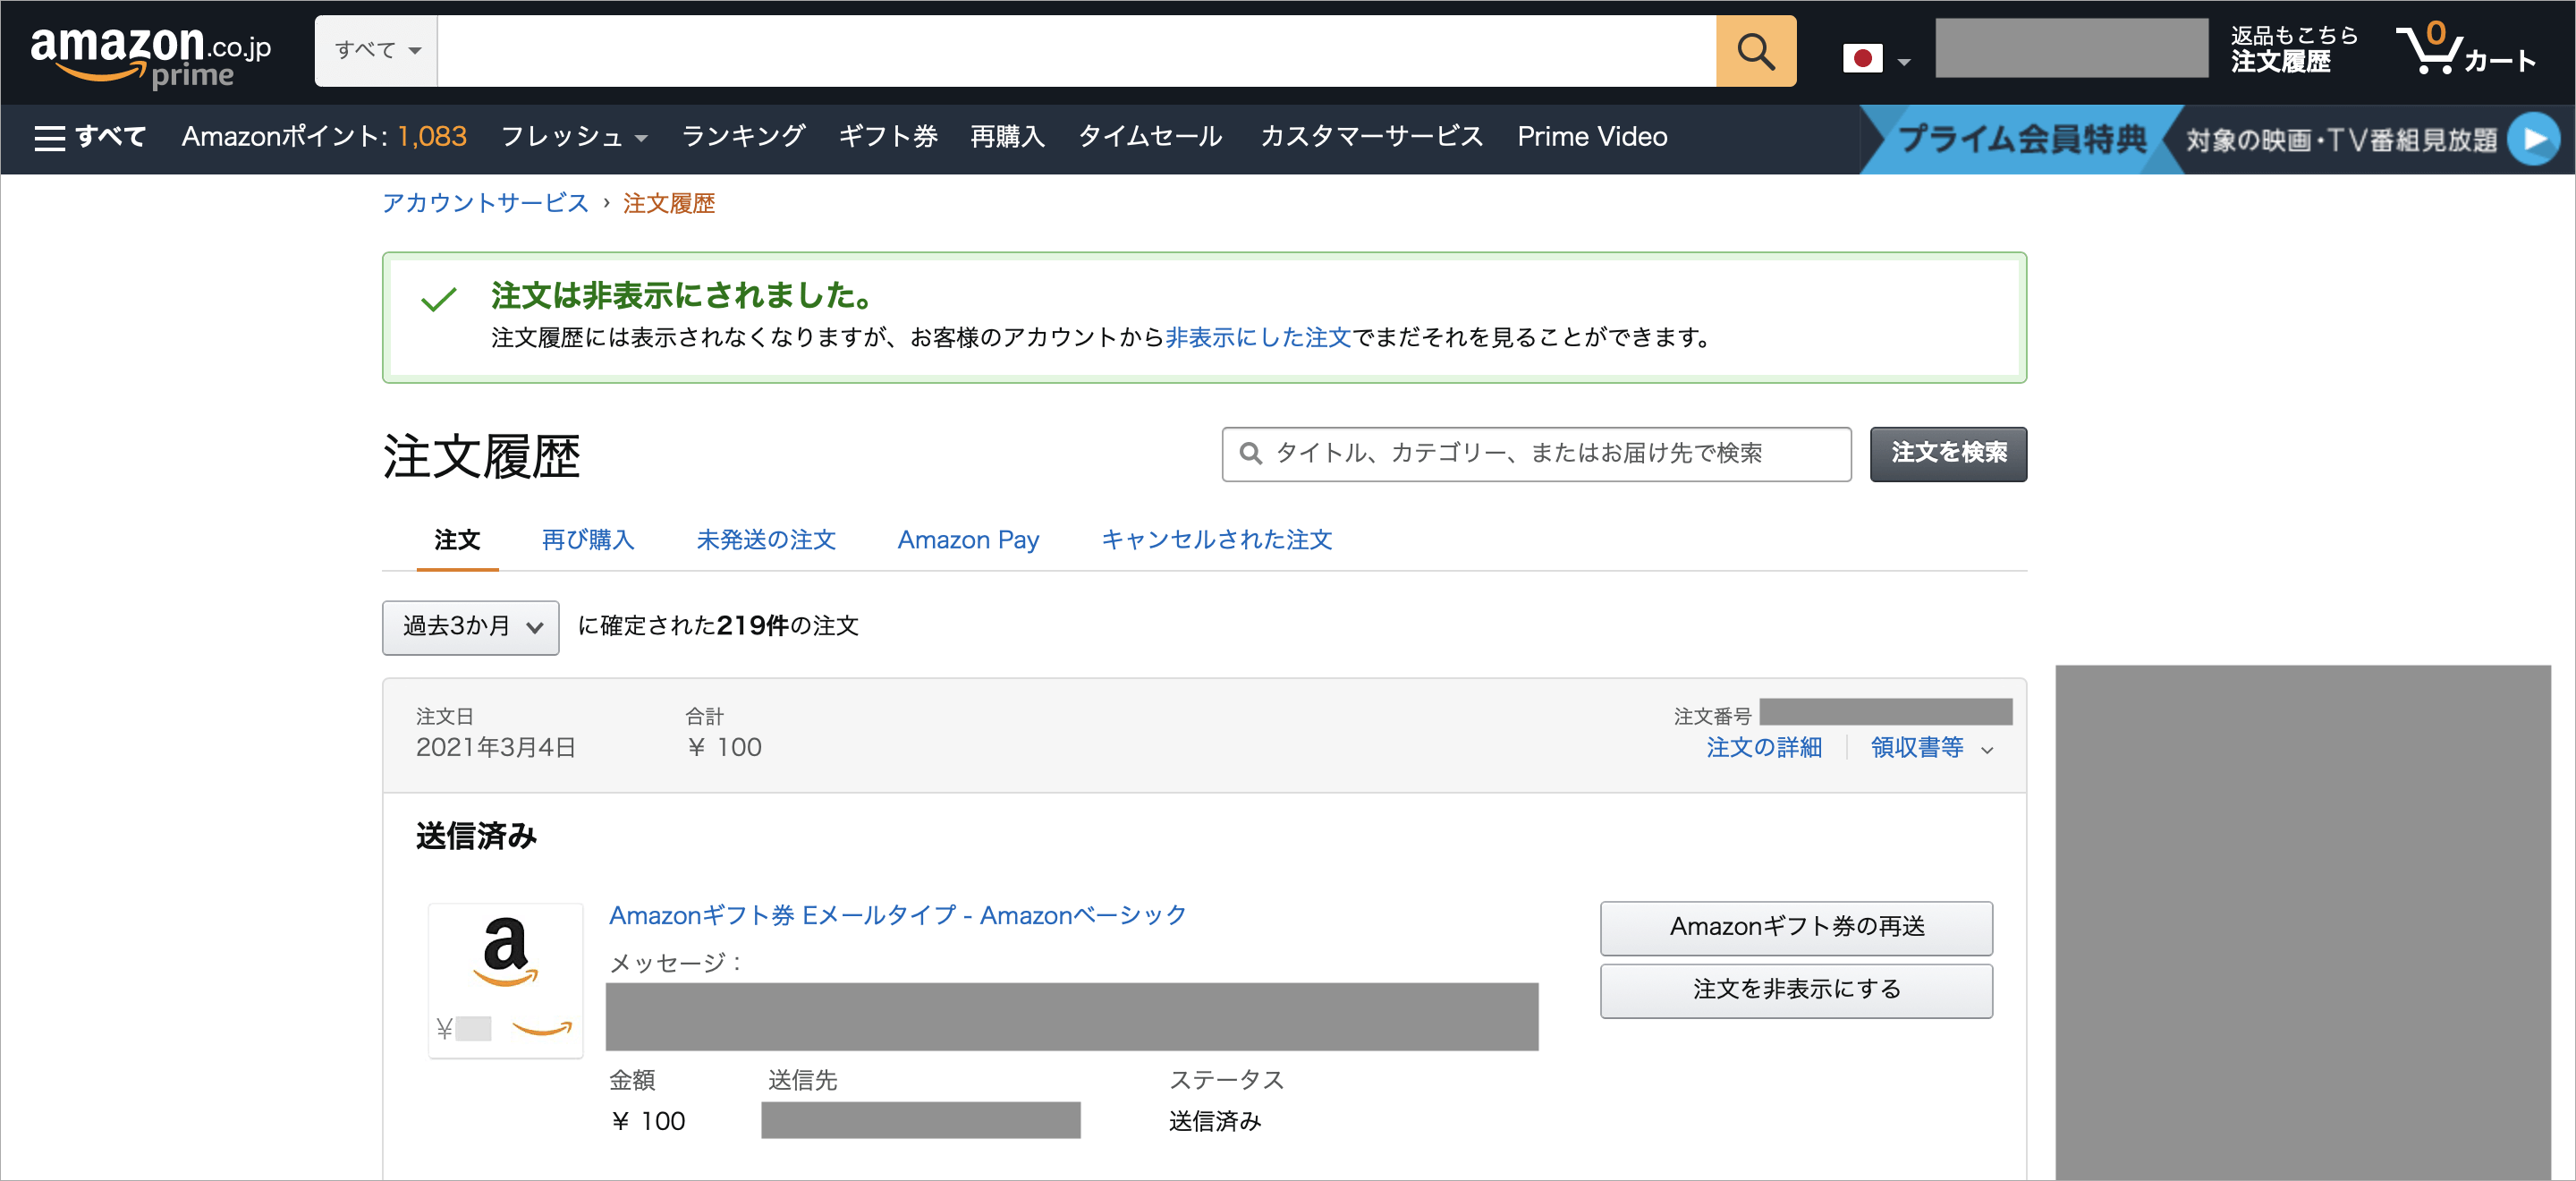Open the Amazonギフト券 Eメールタイプ product link
Viewport: 2576px width, 1181px height.
pyautogui.click(x=897, y=916)
